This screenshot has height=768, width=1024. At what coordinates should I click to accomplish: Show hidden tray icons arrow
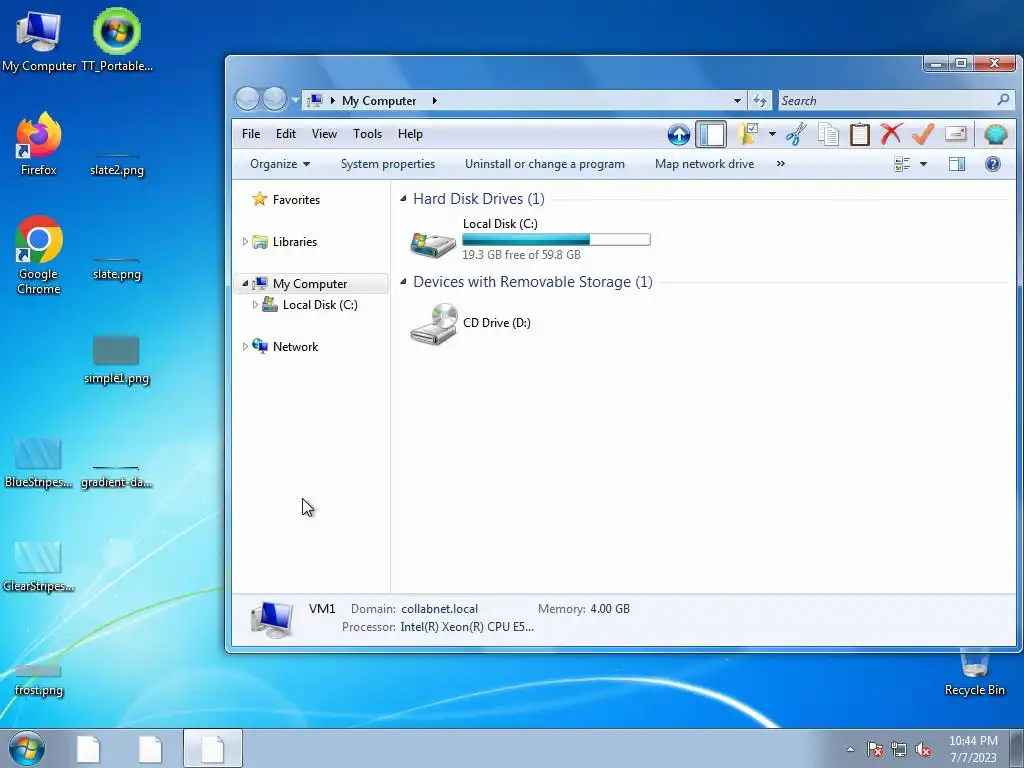click(850, 749)
